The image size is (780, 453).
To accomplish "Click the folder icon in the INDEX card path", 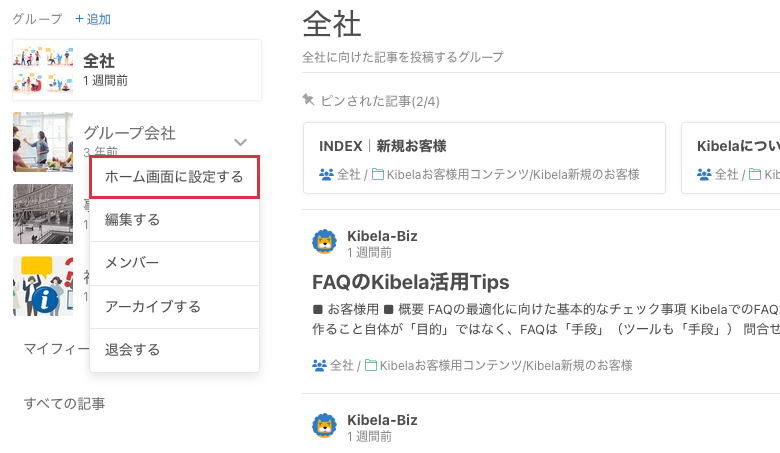I will [x=377, y=174].
